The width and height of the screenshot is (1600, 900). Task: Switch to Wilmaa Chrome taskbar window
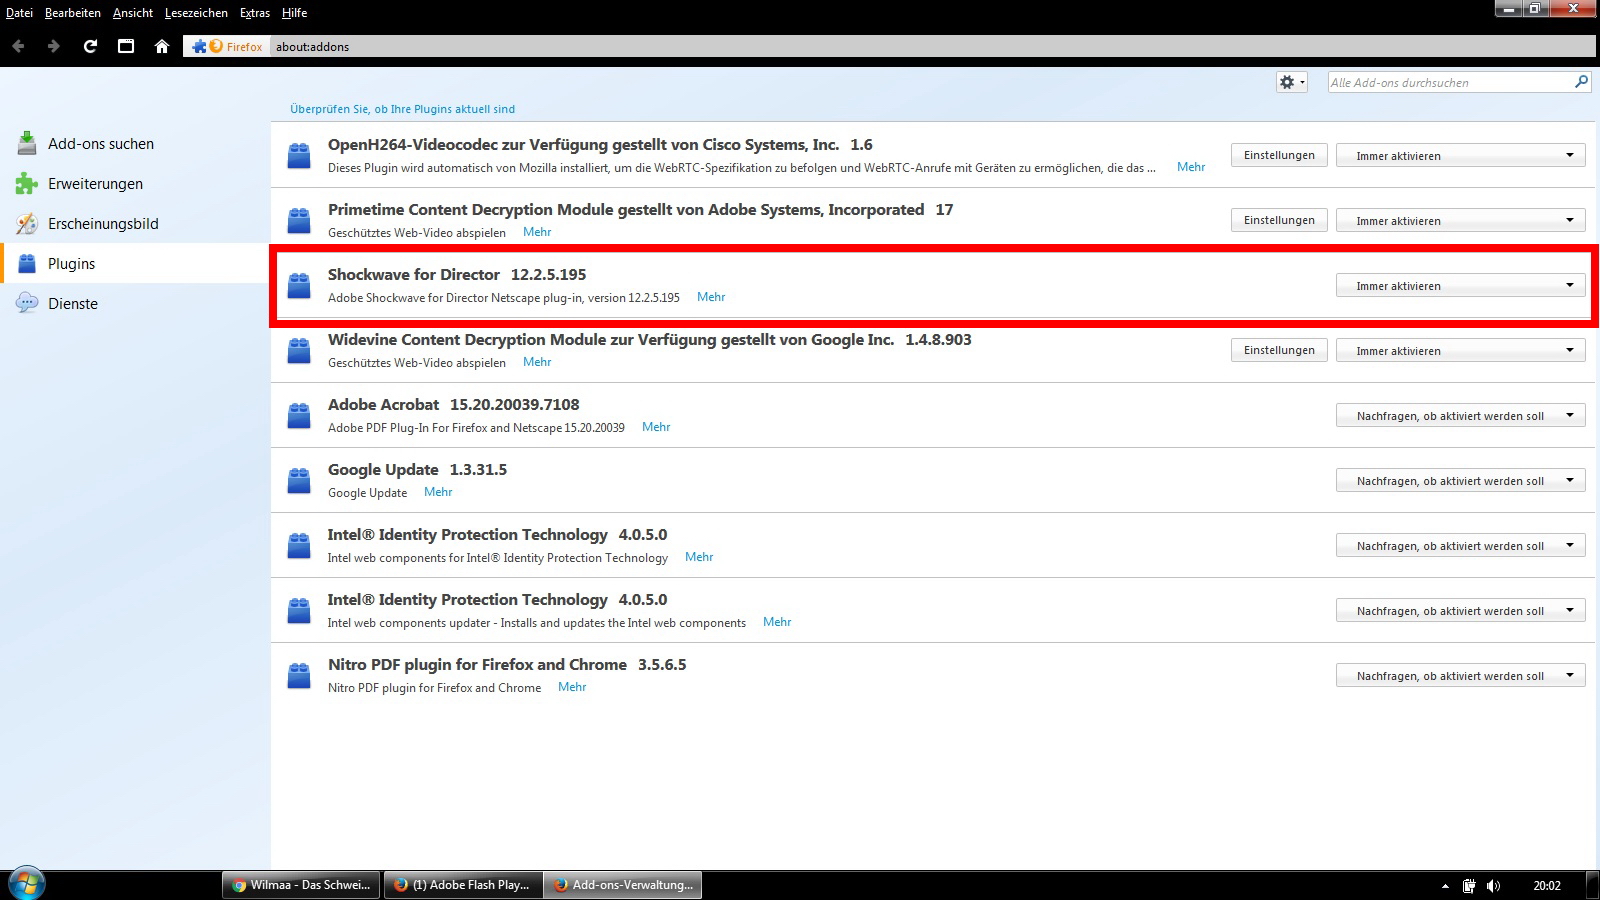[x=301, y=885]
